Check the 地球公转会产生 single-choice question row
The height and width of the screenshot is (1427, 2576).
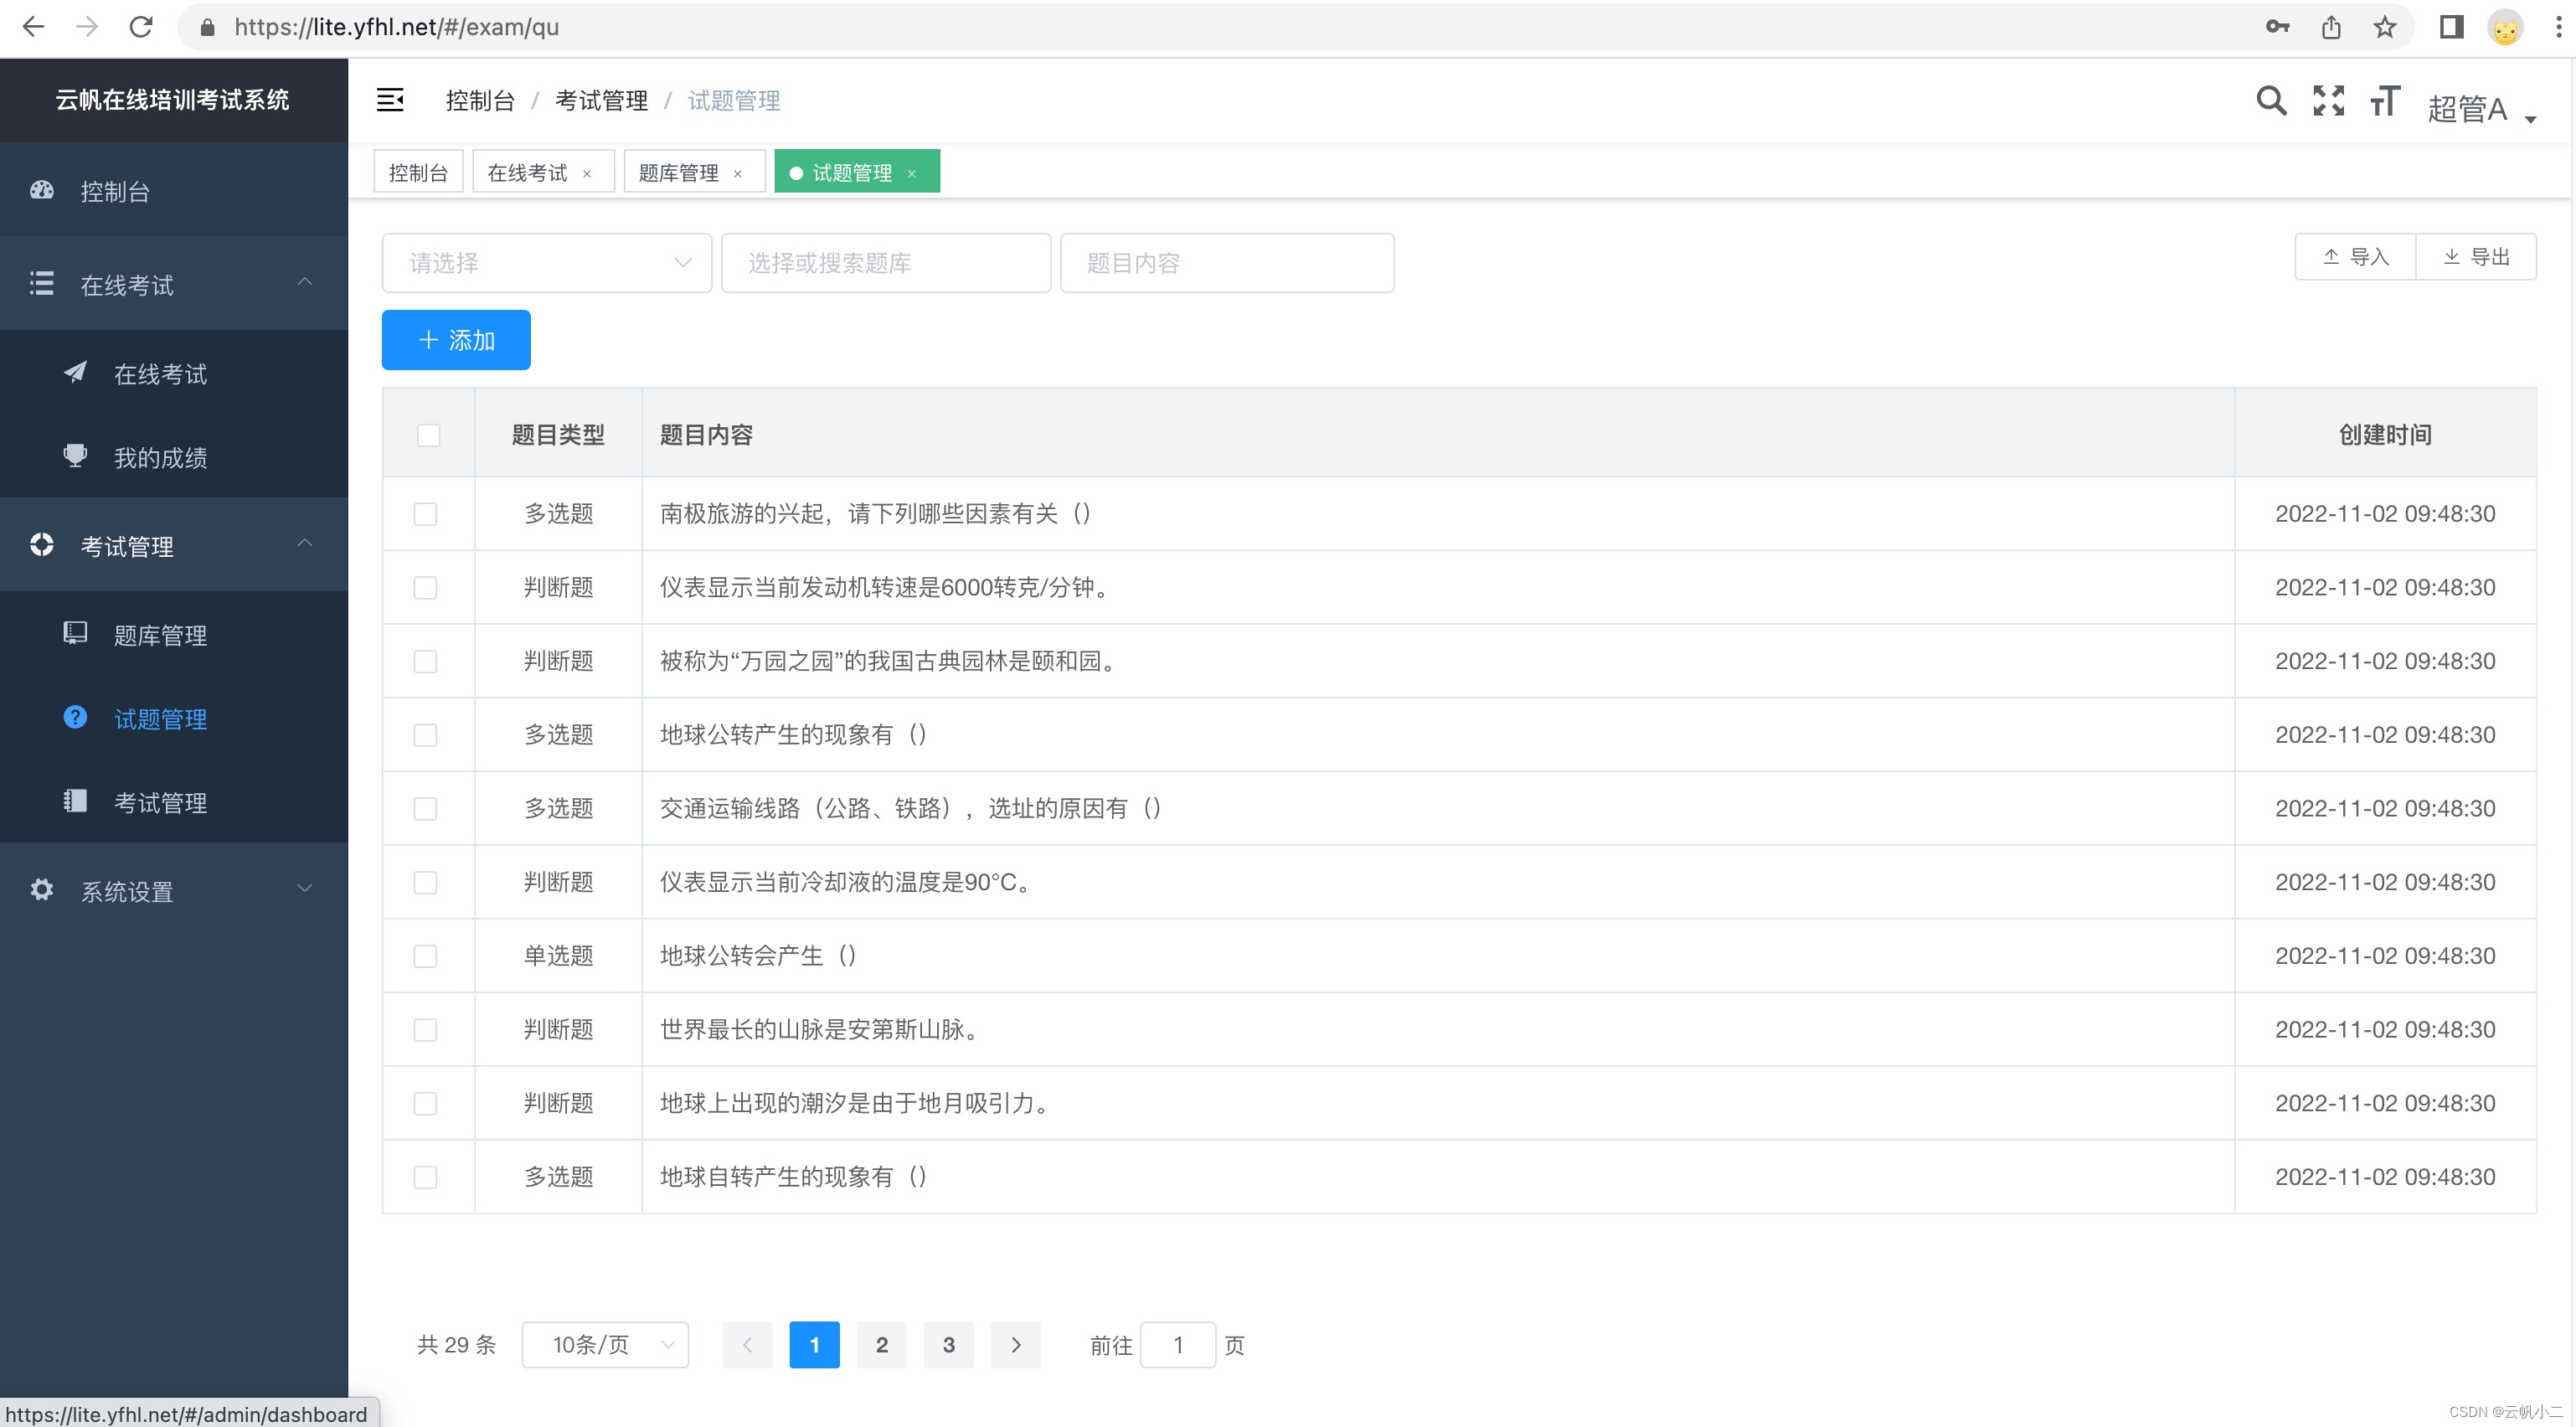point(426,956)
